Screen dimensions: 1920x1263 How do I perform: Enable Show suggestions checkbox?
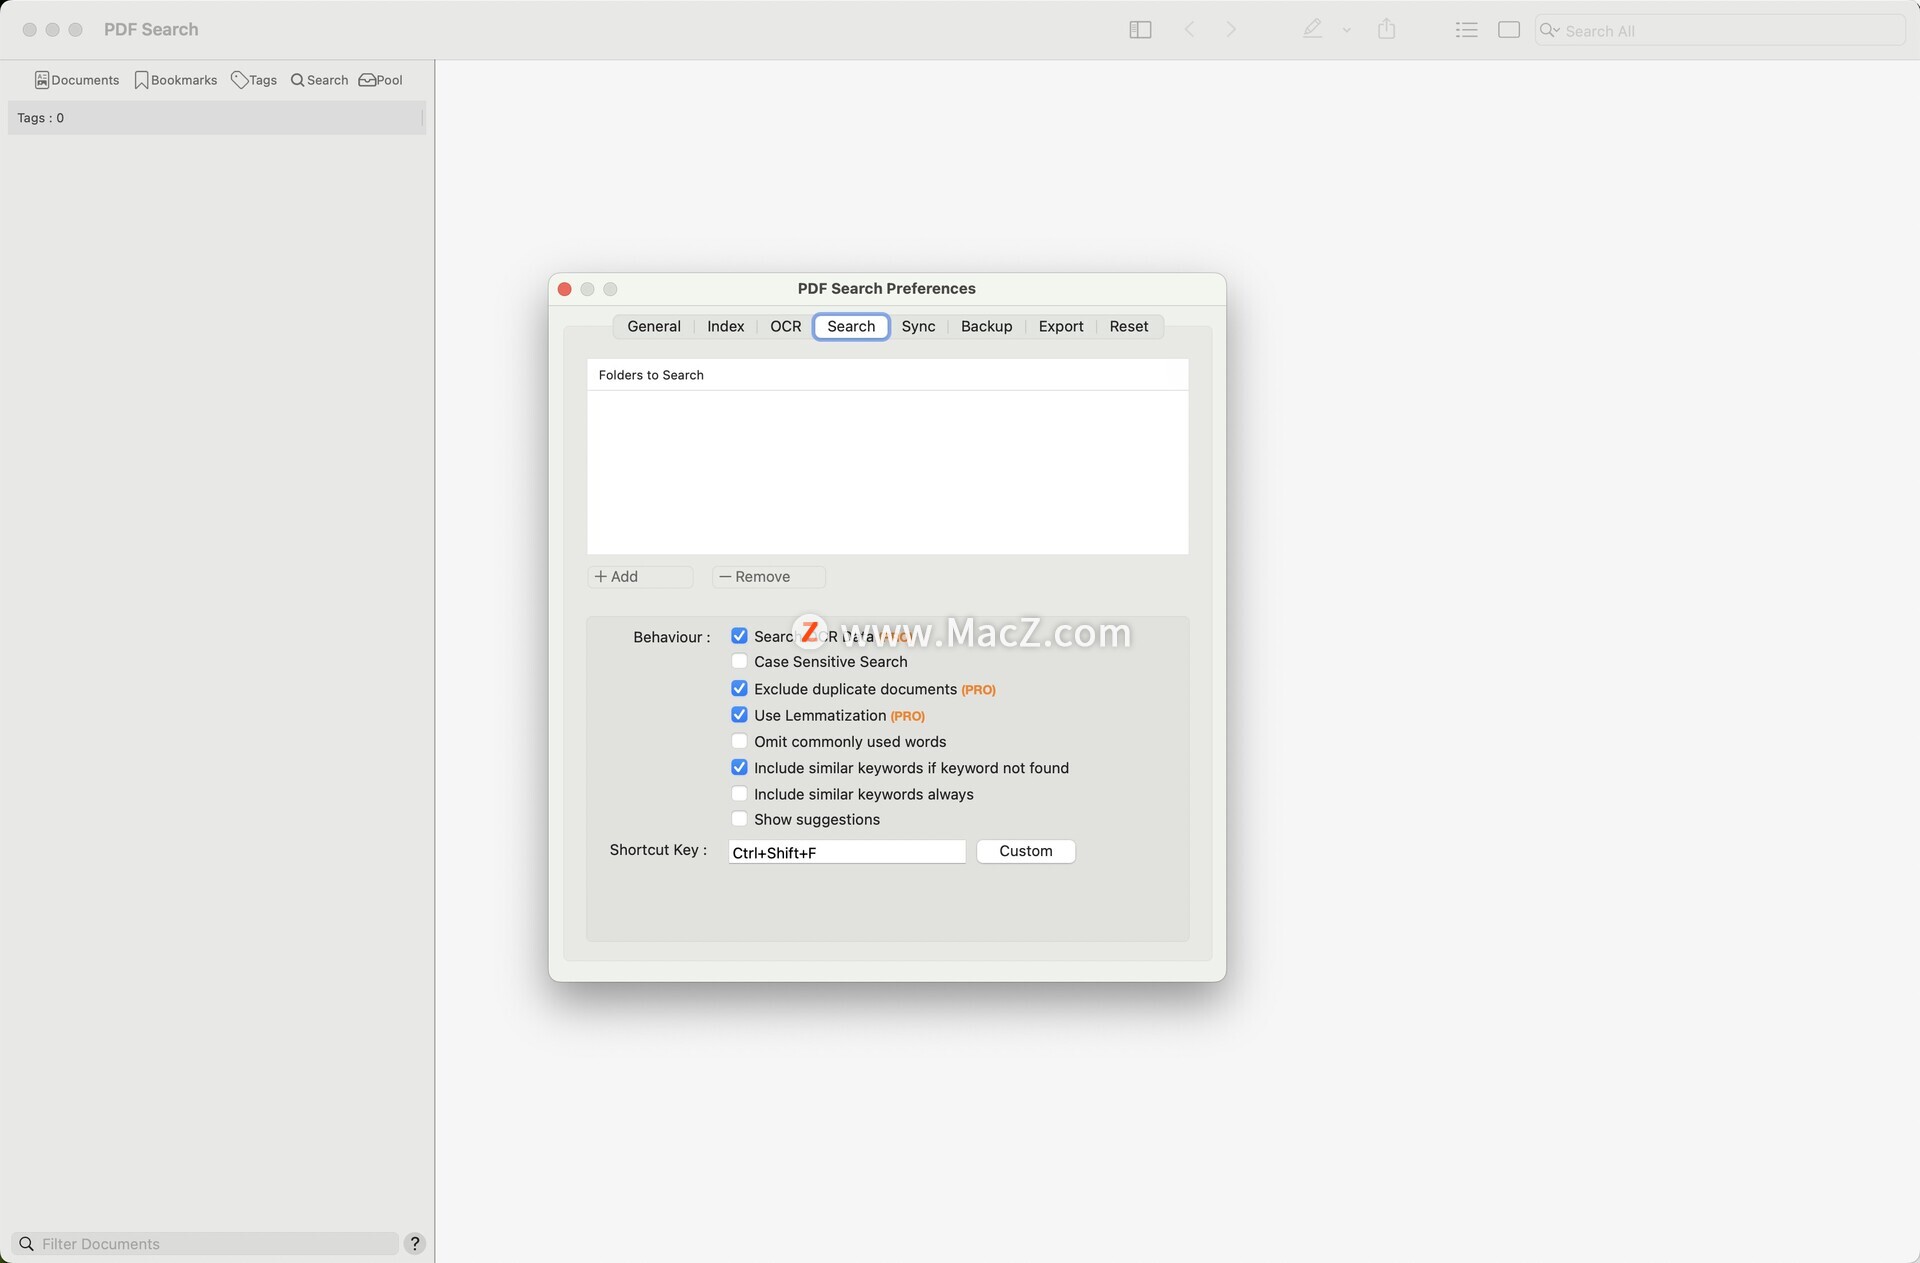[739, 819]
